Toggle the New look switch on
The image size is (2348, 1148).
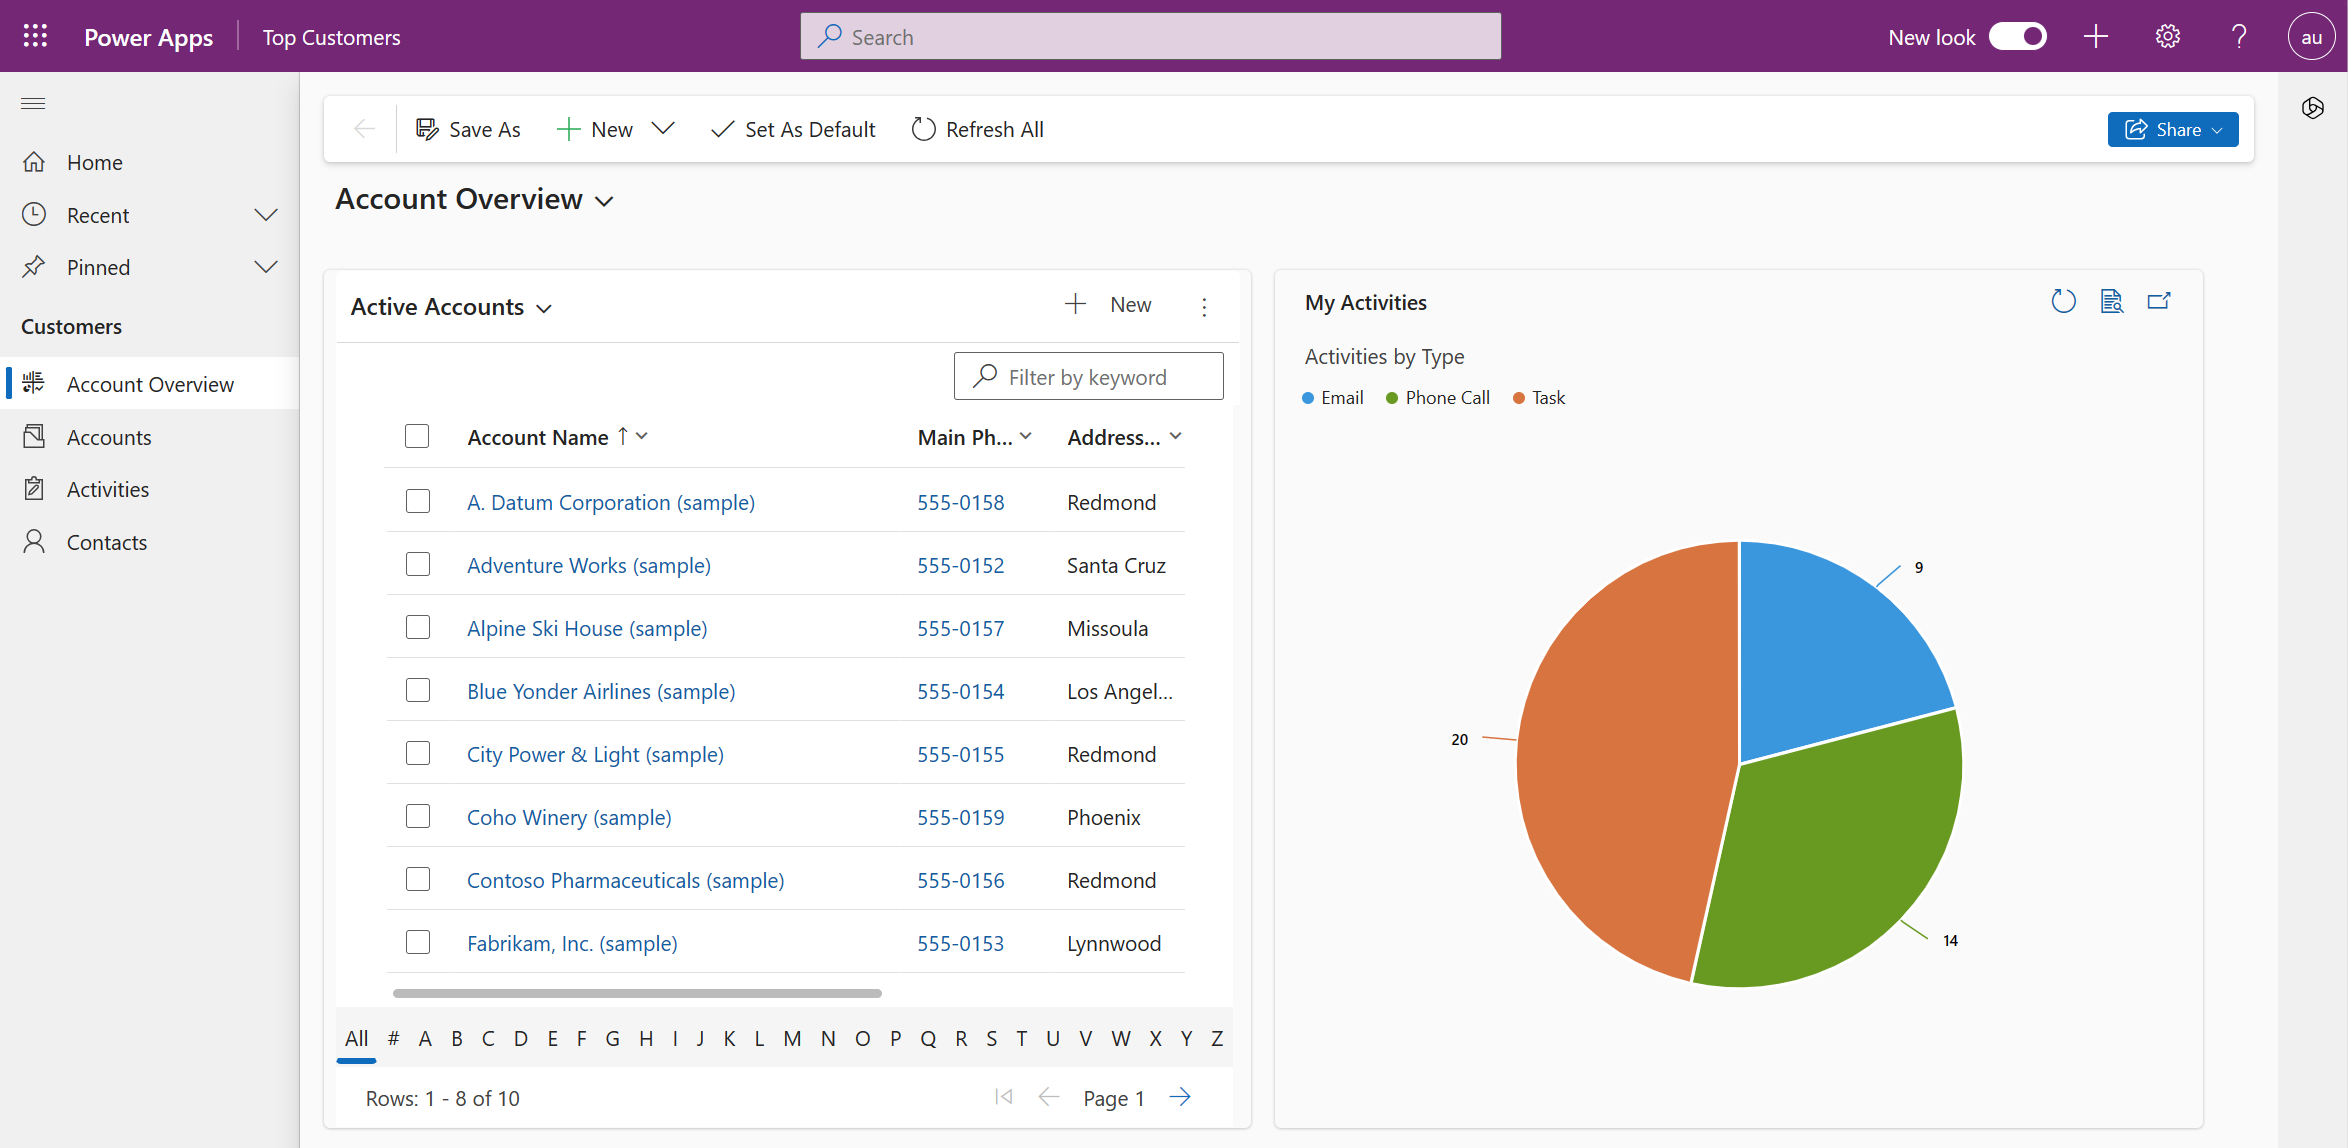coord(2022,36)
